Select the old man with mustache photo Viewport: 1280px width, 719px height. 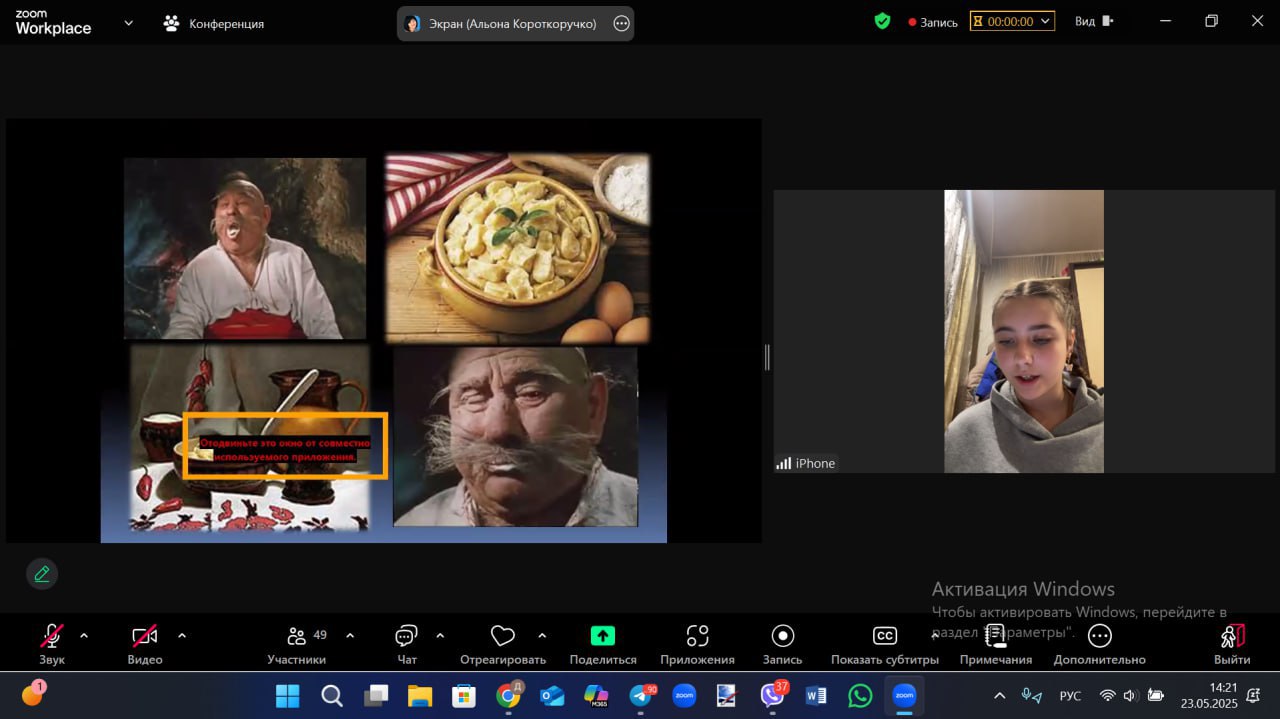[x=515, y=436]
